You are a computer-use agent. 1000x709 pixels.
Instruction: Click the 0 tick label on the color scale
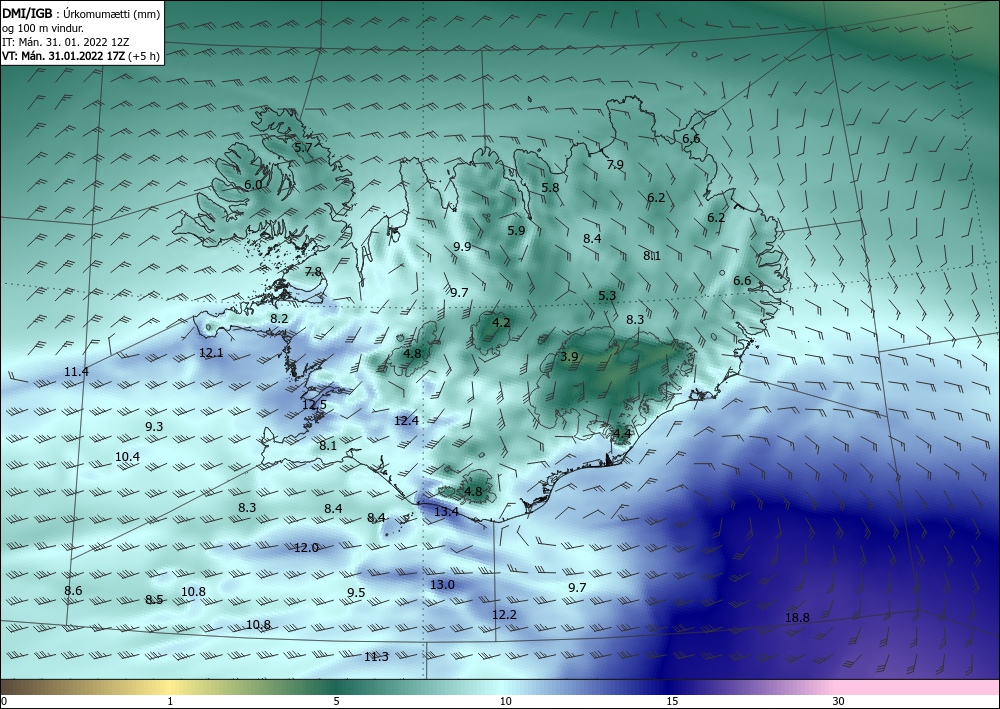(x=4, y=702)
